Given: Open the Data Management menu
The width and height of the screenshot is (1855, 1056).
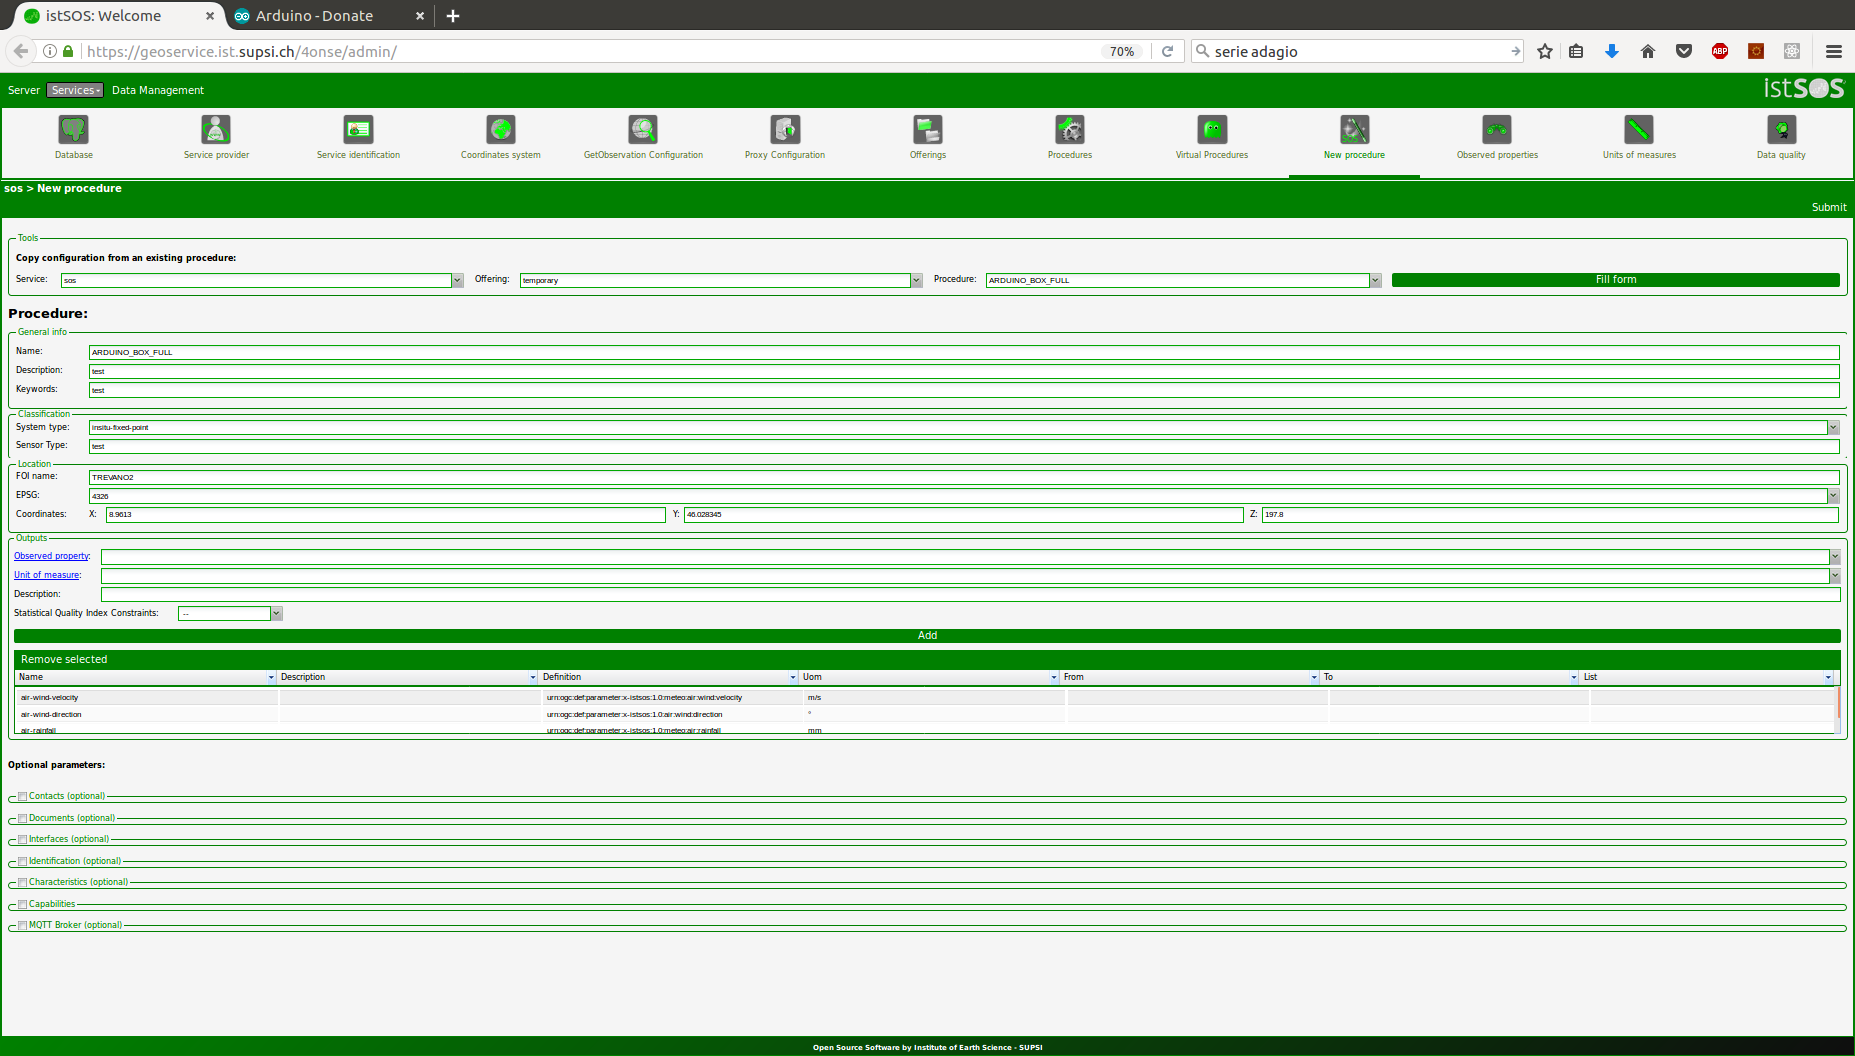Looking at the screenshot, I should tap(157, 90).
